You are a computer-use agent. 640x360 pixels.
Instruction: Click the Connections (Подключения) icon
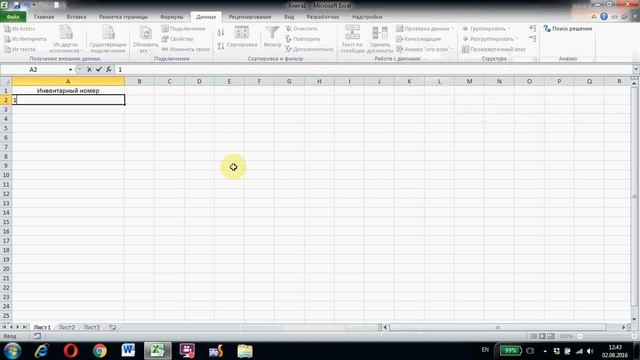point(165,29)
